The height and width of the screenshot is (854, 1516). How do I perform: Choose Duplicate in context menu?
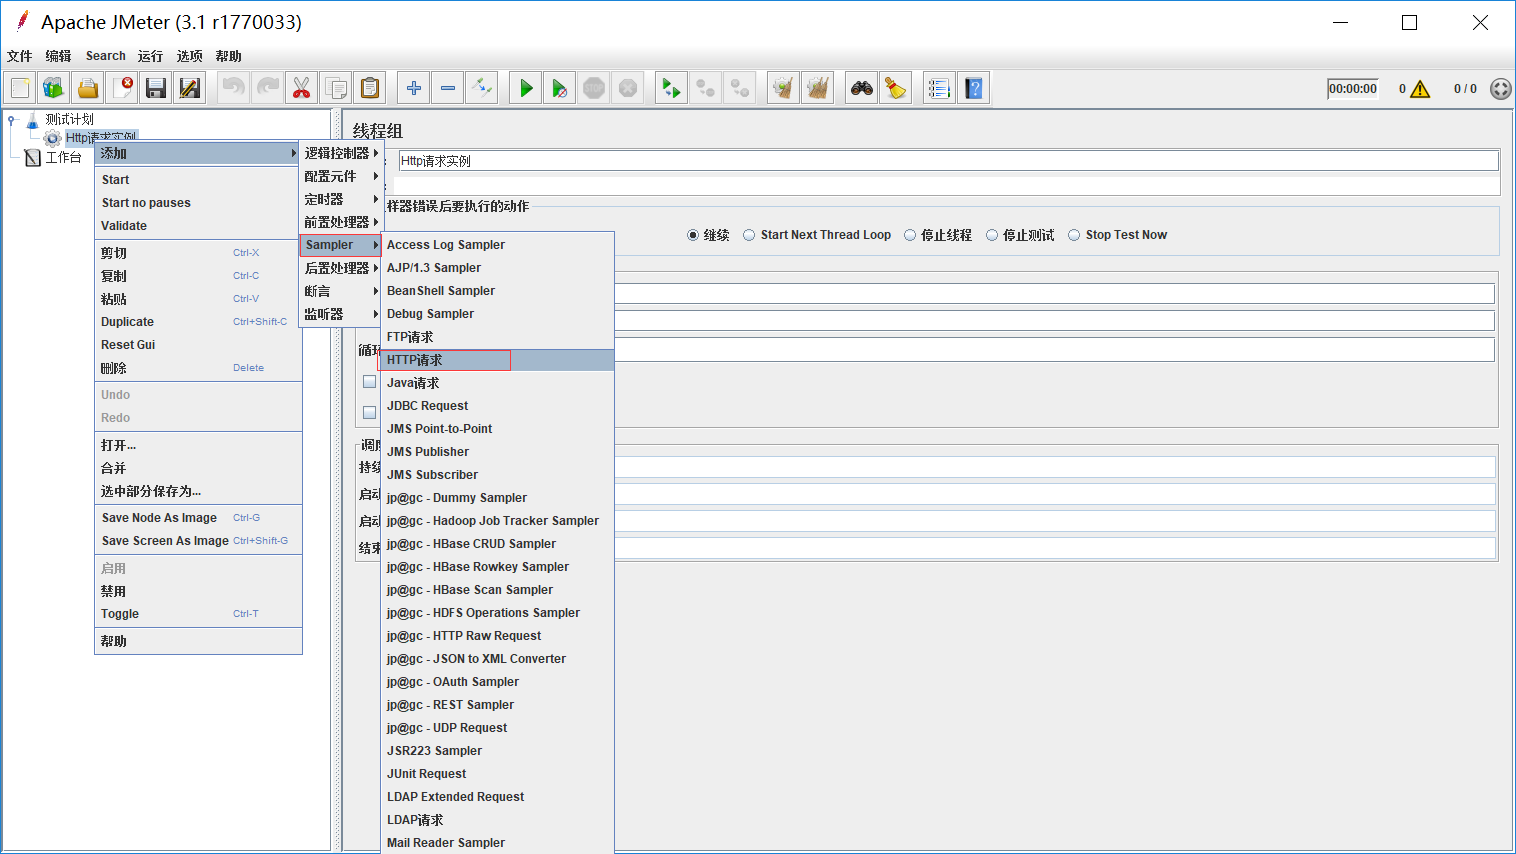[x=198, y=322]
